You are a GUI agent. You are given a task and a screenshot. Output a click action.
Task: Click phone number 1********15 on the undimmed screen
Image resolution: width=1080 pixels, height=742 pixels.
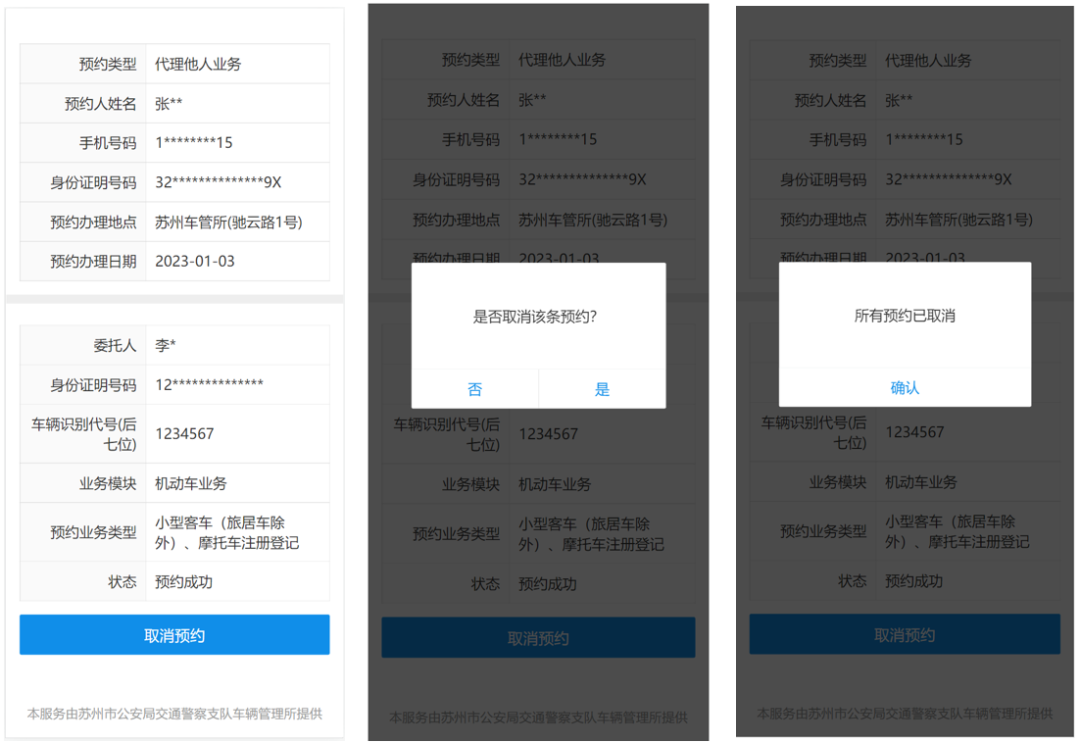[x=194, y=143]
